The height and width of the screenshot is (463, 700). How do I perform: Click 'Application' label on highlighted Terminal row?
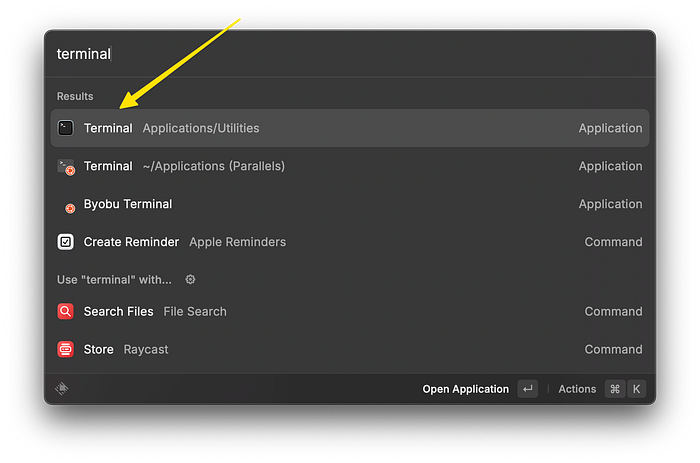[610, 128]
